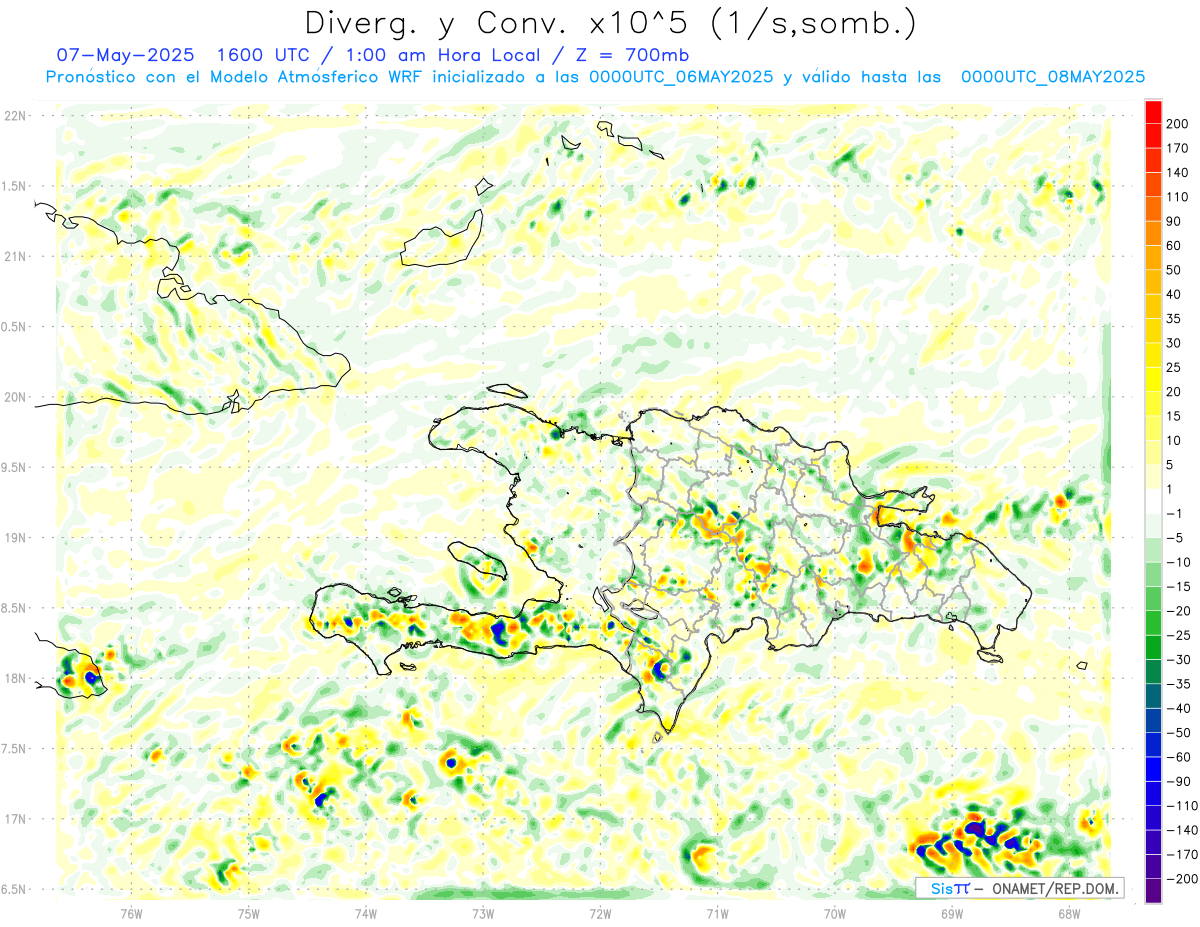Click the "9.5N" latitude label

(x=15, y=467)
